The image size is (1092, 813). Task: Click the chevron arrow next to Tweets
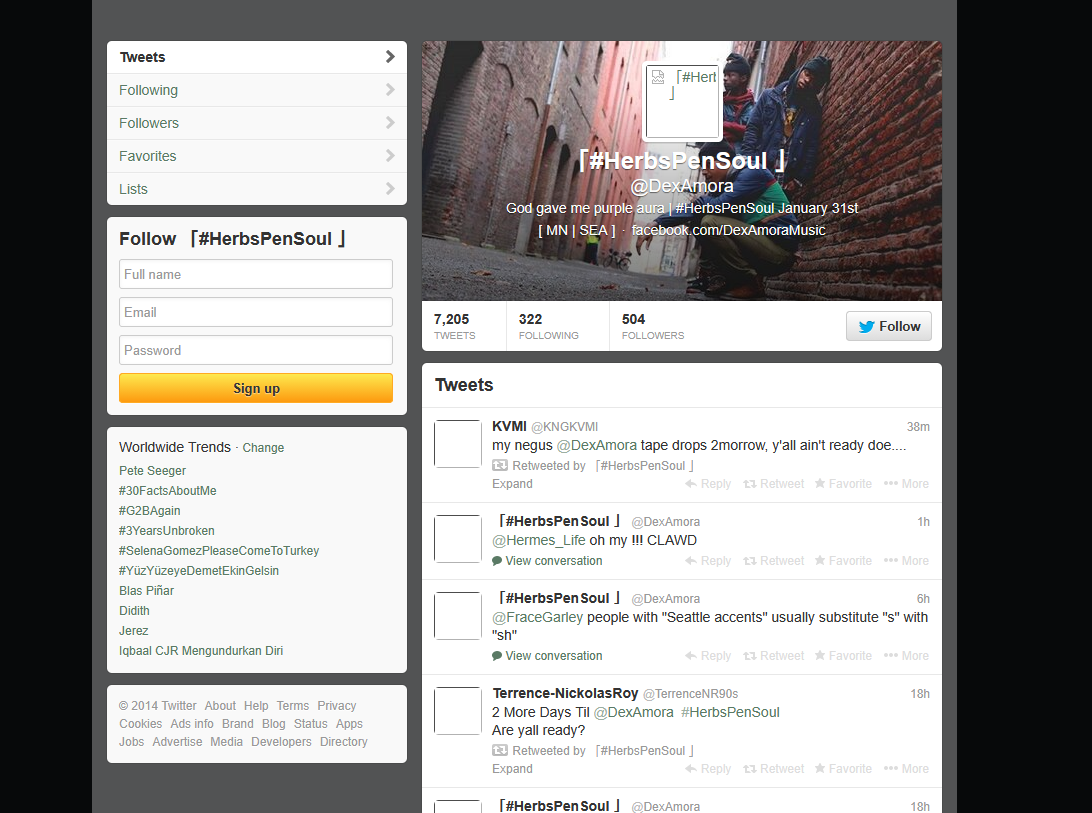coord(390,57)
